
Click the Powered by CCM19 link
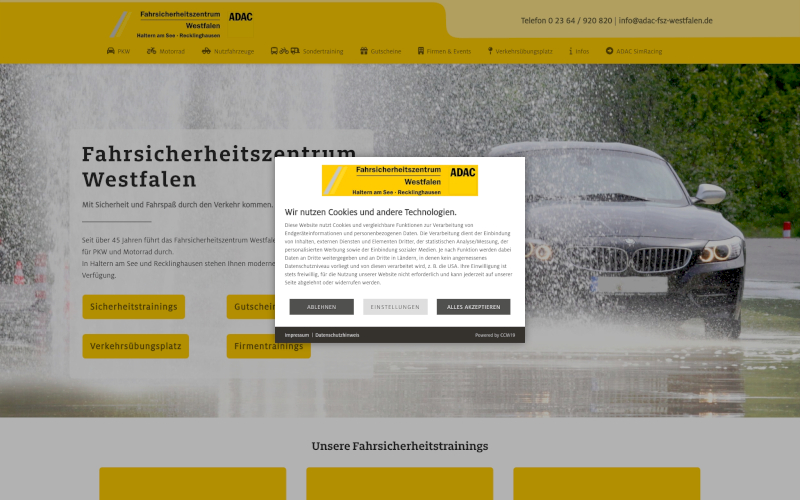[x=494, y=335]
